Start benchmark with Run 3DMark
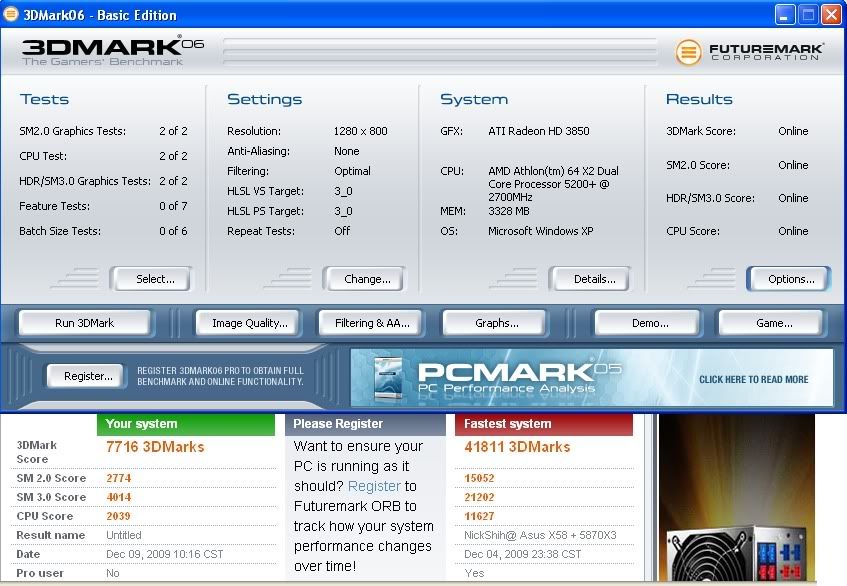 [x=84, y=323]
